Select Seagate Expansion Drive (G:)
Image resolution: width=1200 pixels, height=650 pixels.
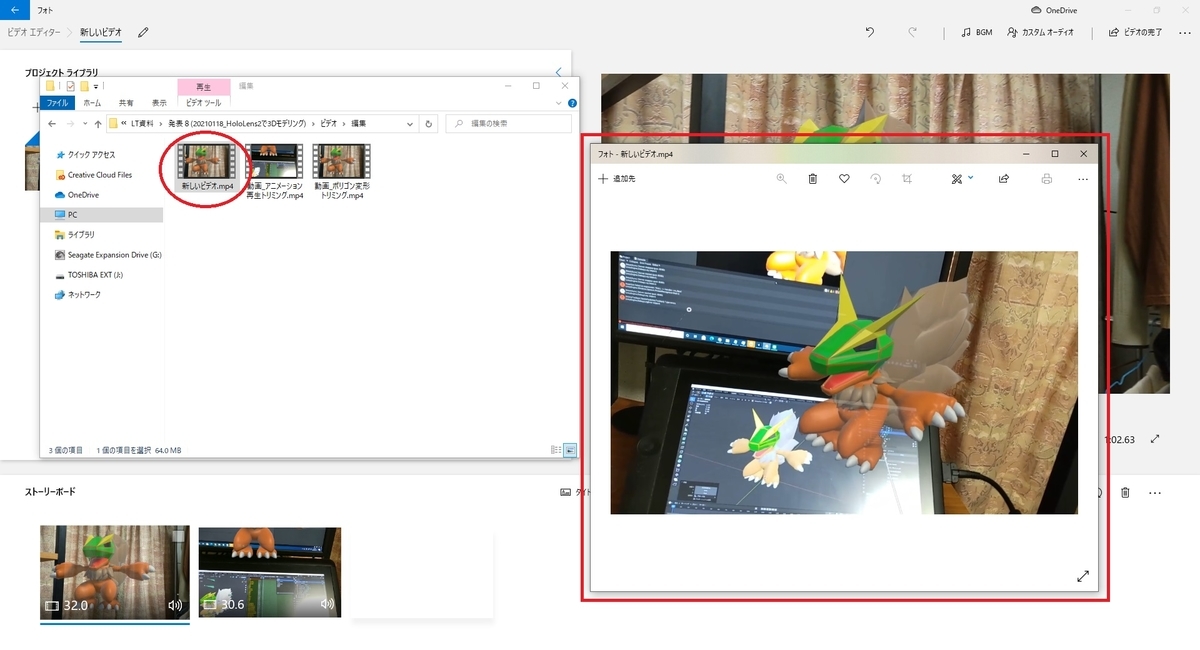tap(107, 255)
